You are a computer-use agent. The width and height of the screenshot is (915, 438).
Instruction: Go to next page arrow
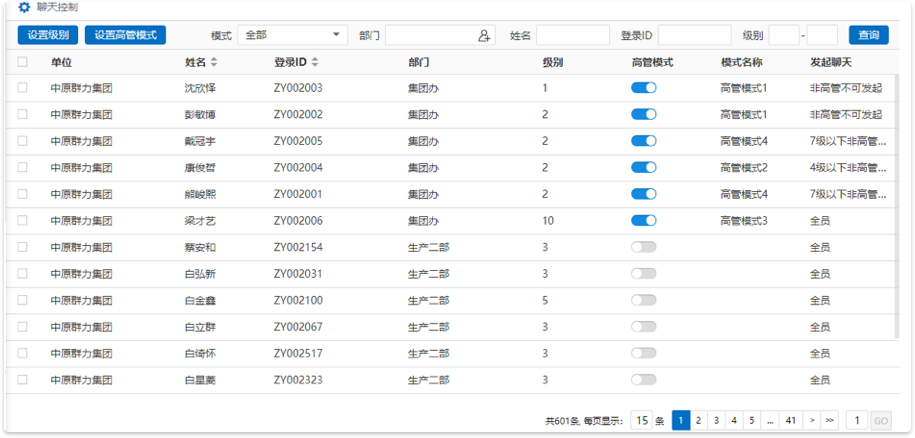812,421
